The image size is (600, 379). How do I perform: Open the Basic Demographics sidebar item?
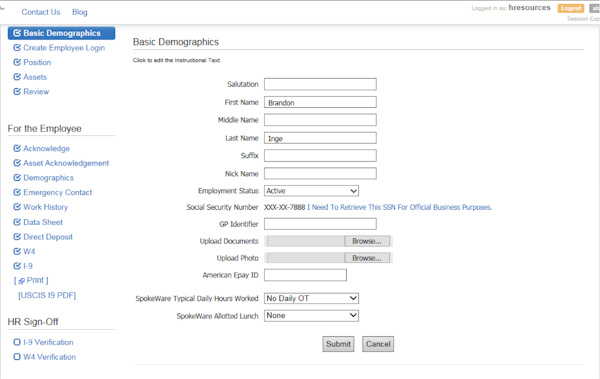click(x=61, y=33)
